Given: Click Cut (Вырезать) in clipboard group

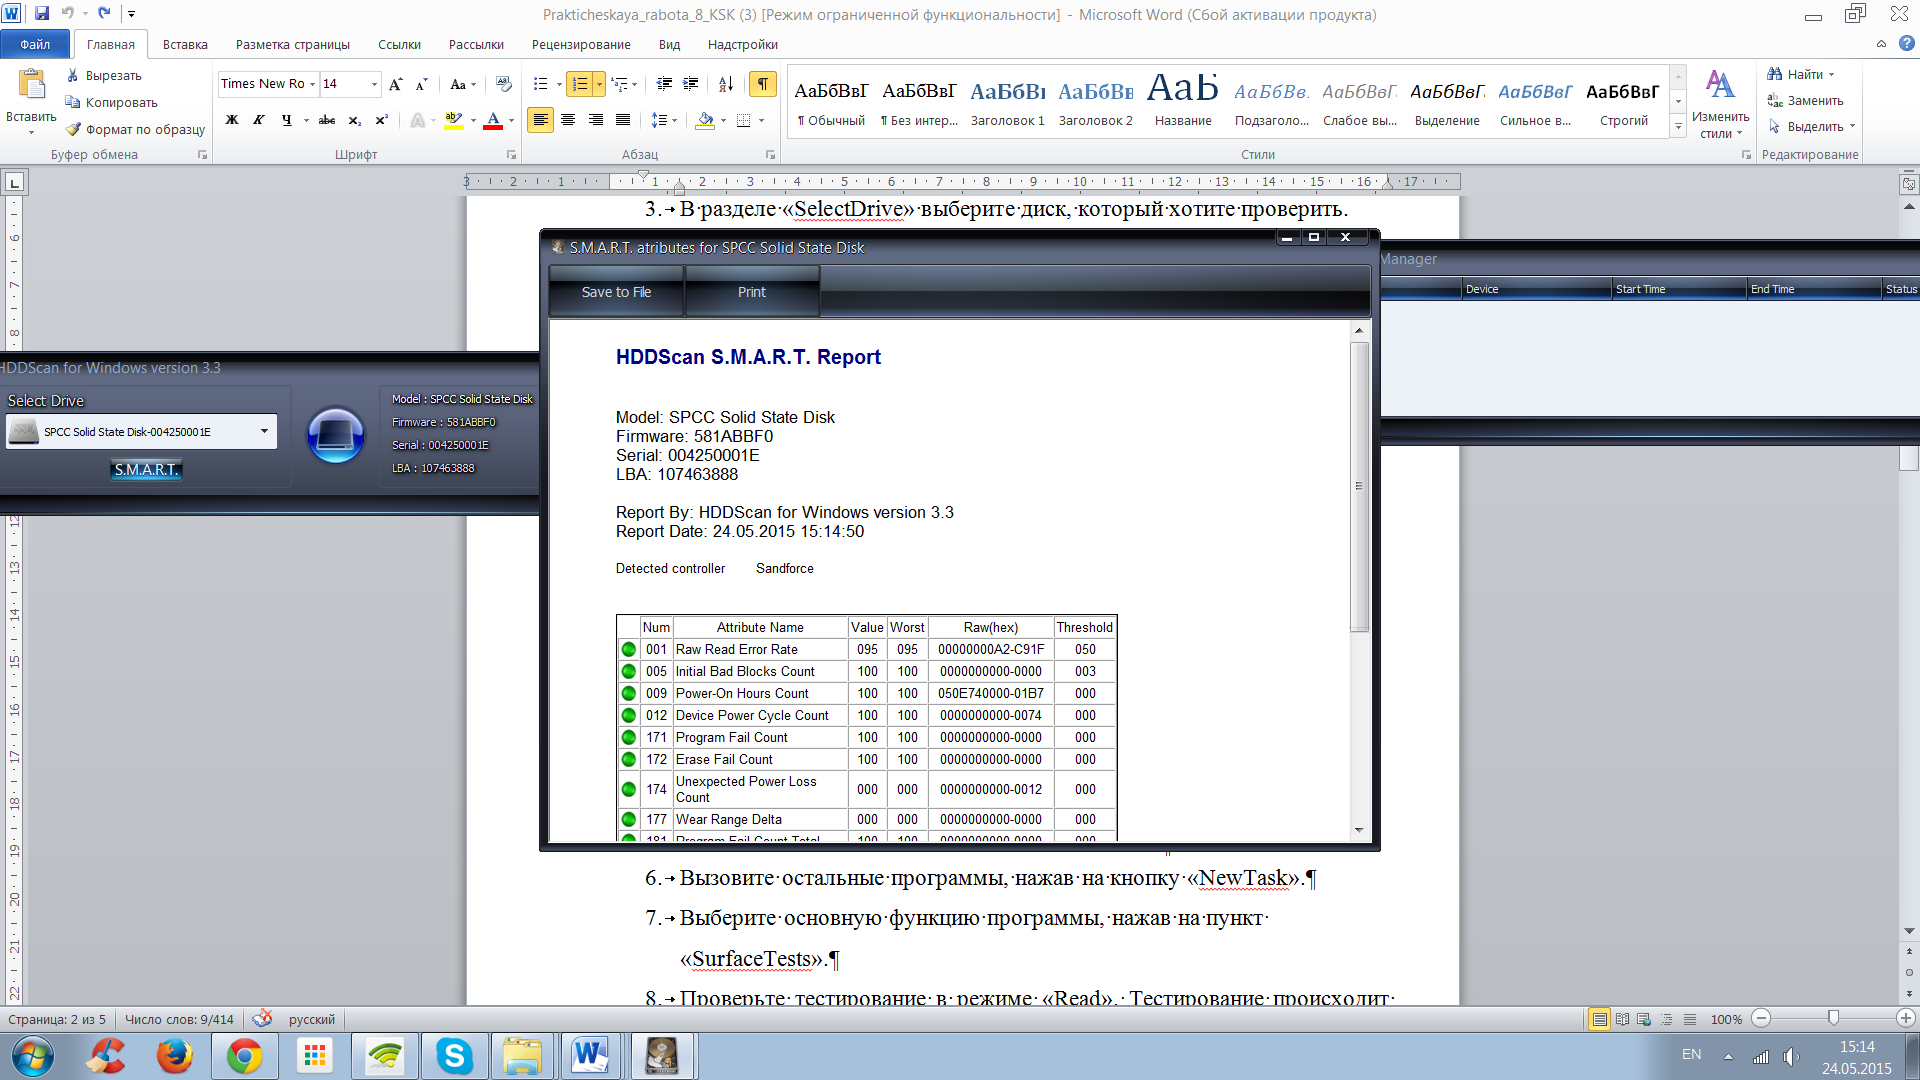Looking at the screenshot, I should [x=104, y=75].
